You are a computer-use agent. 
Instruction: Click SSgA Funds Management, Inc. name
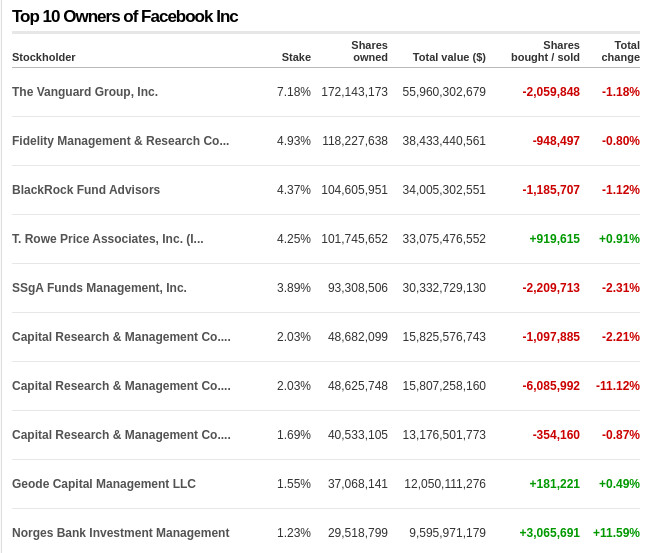pos(99,288)
